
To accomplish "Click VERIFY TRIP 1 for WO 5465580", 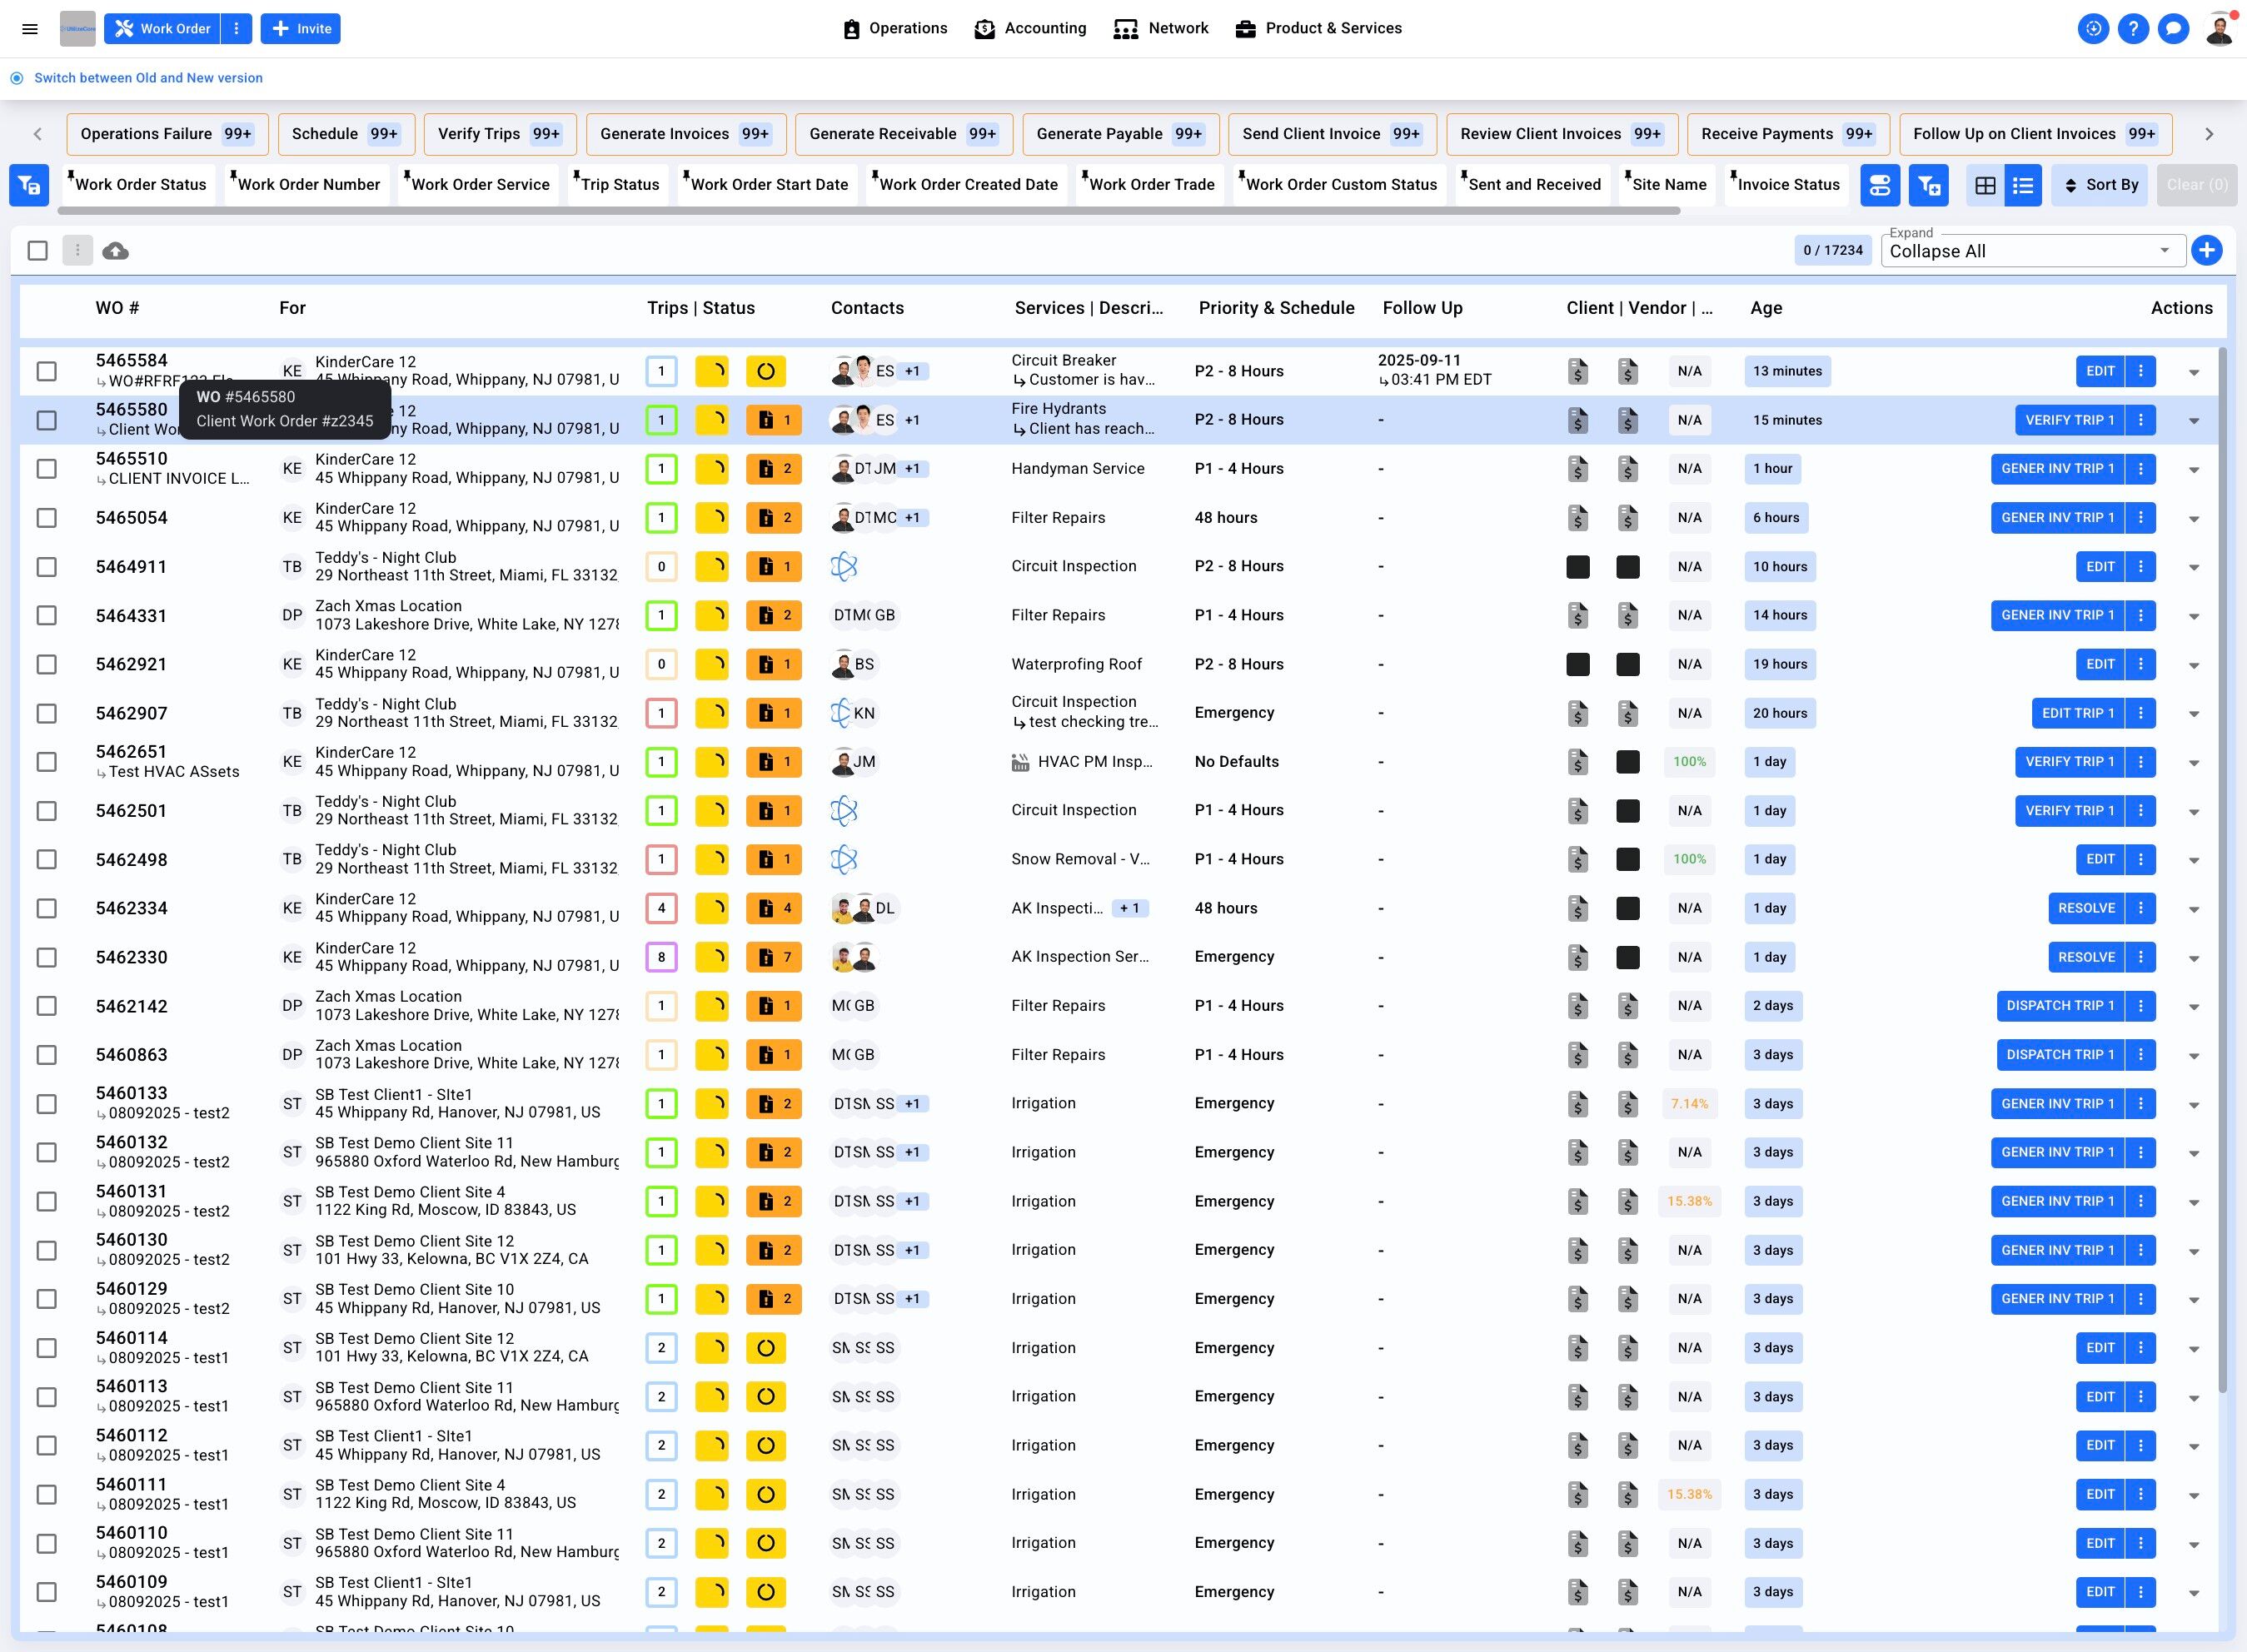I will tap(2068, 421).
